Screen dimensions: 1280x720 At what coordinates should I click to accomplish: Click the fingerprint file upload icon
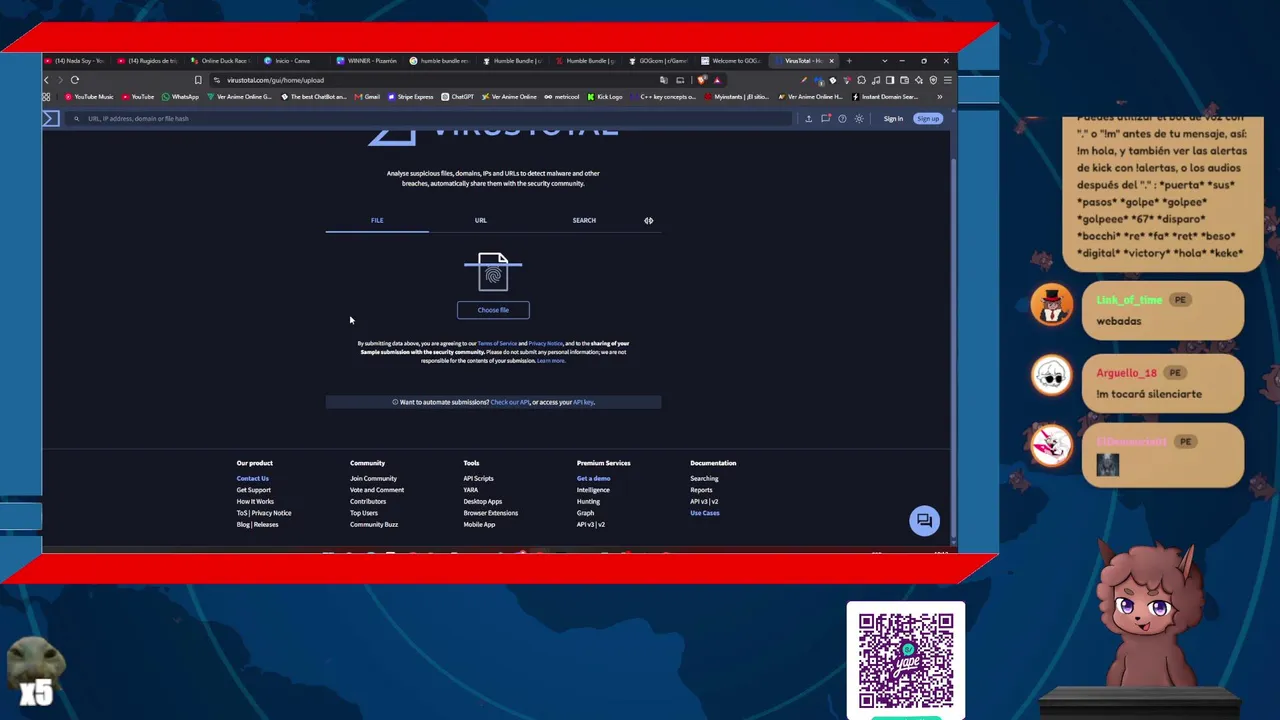(x=493, y=271)
